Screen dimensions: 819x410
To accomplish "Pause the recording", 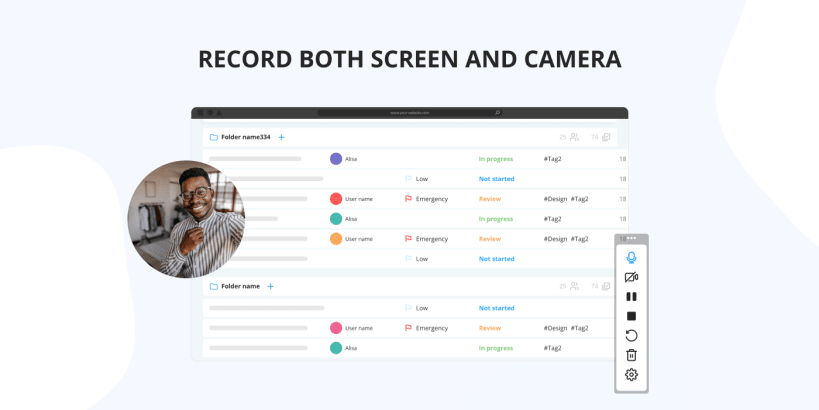I will [631, 297].
